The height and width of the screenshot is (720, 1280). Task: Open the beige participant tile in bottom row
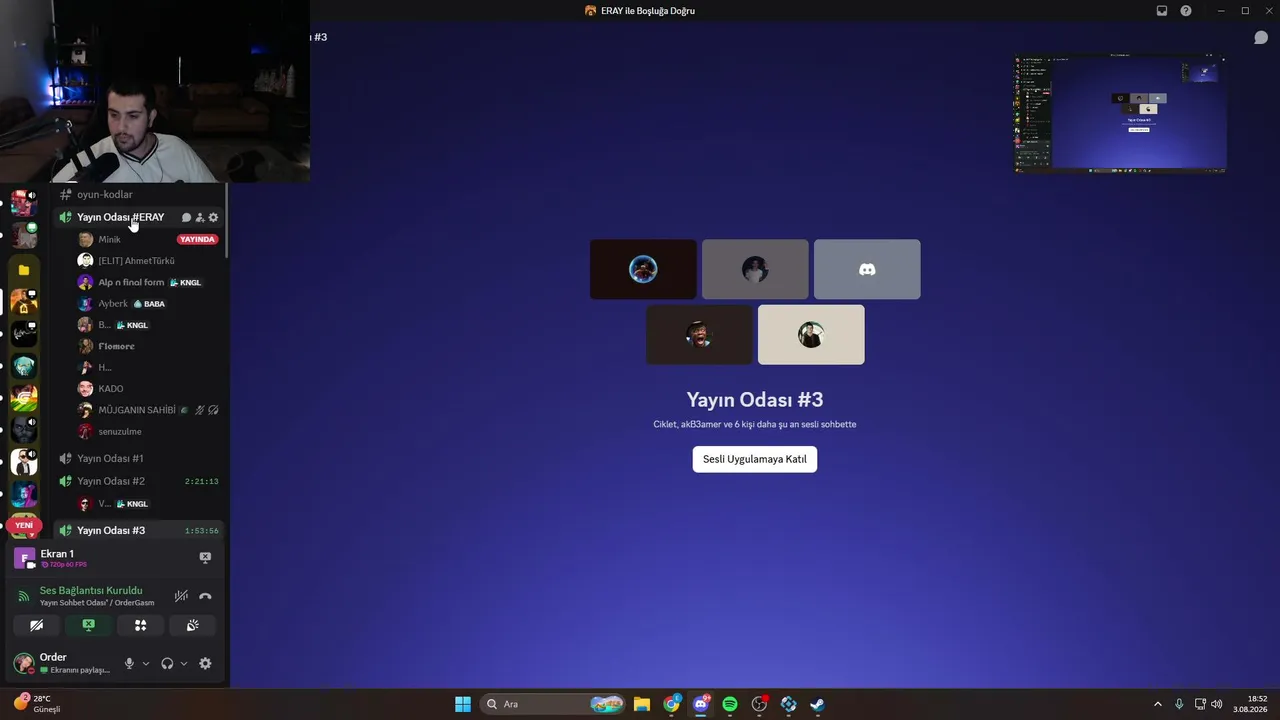(x=811, y=335)
